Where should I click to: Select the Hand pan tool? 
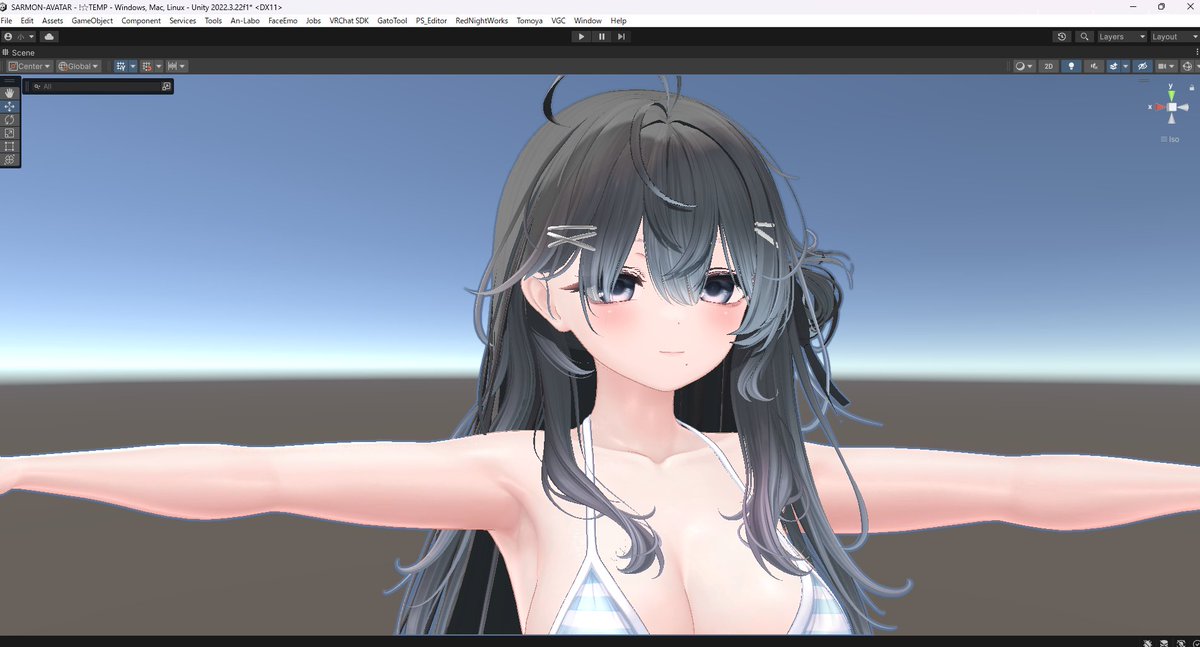[x=9, y=92]
